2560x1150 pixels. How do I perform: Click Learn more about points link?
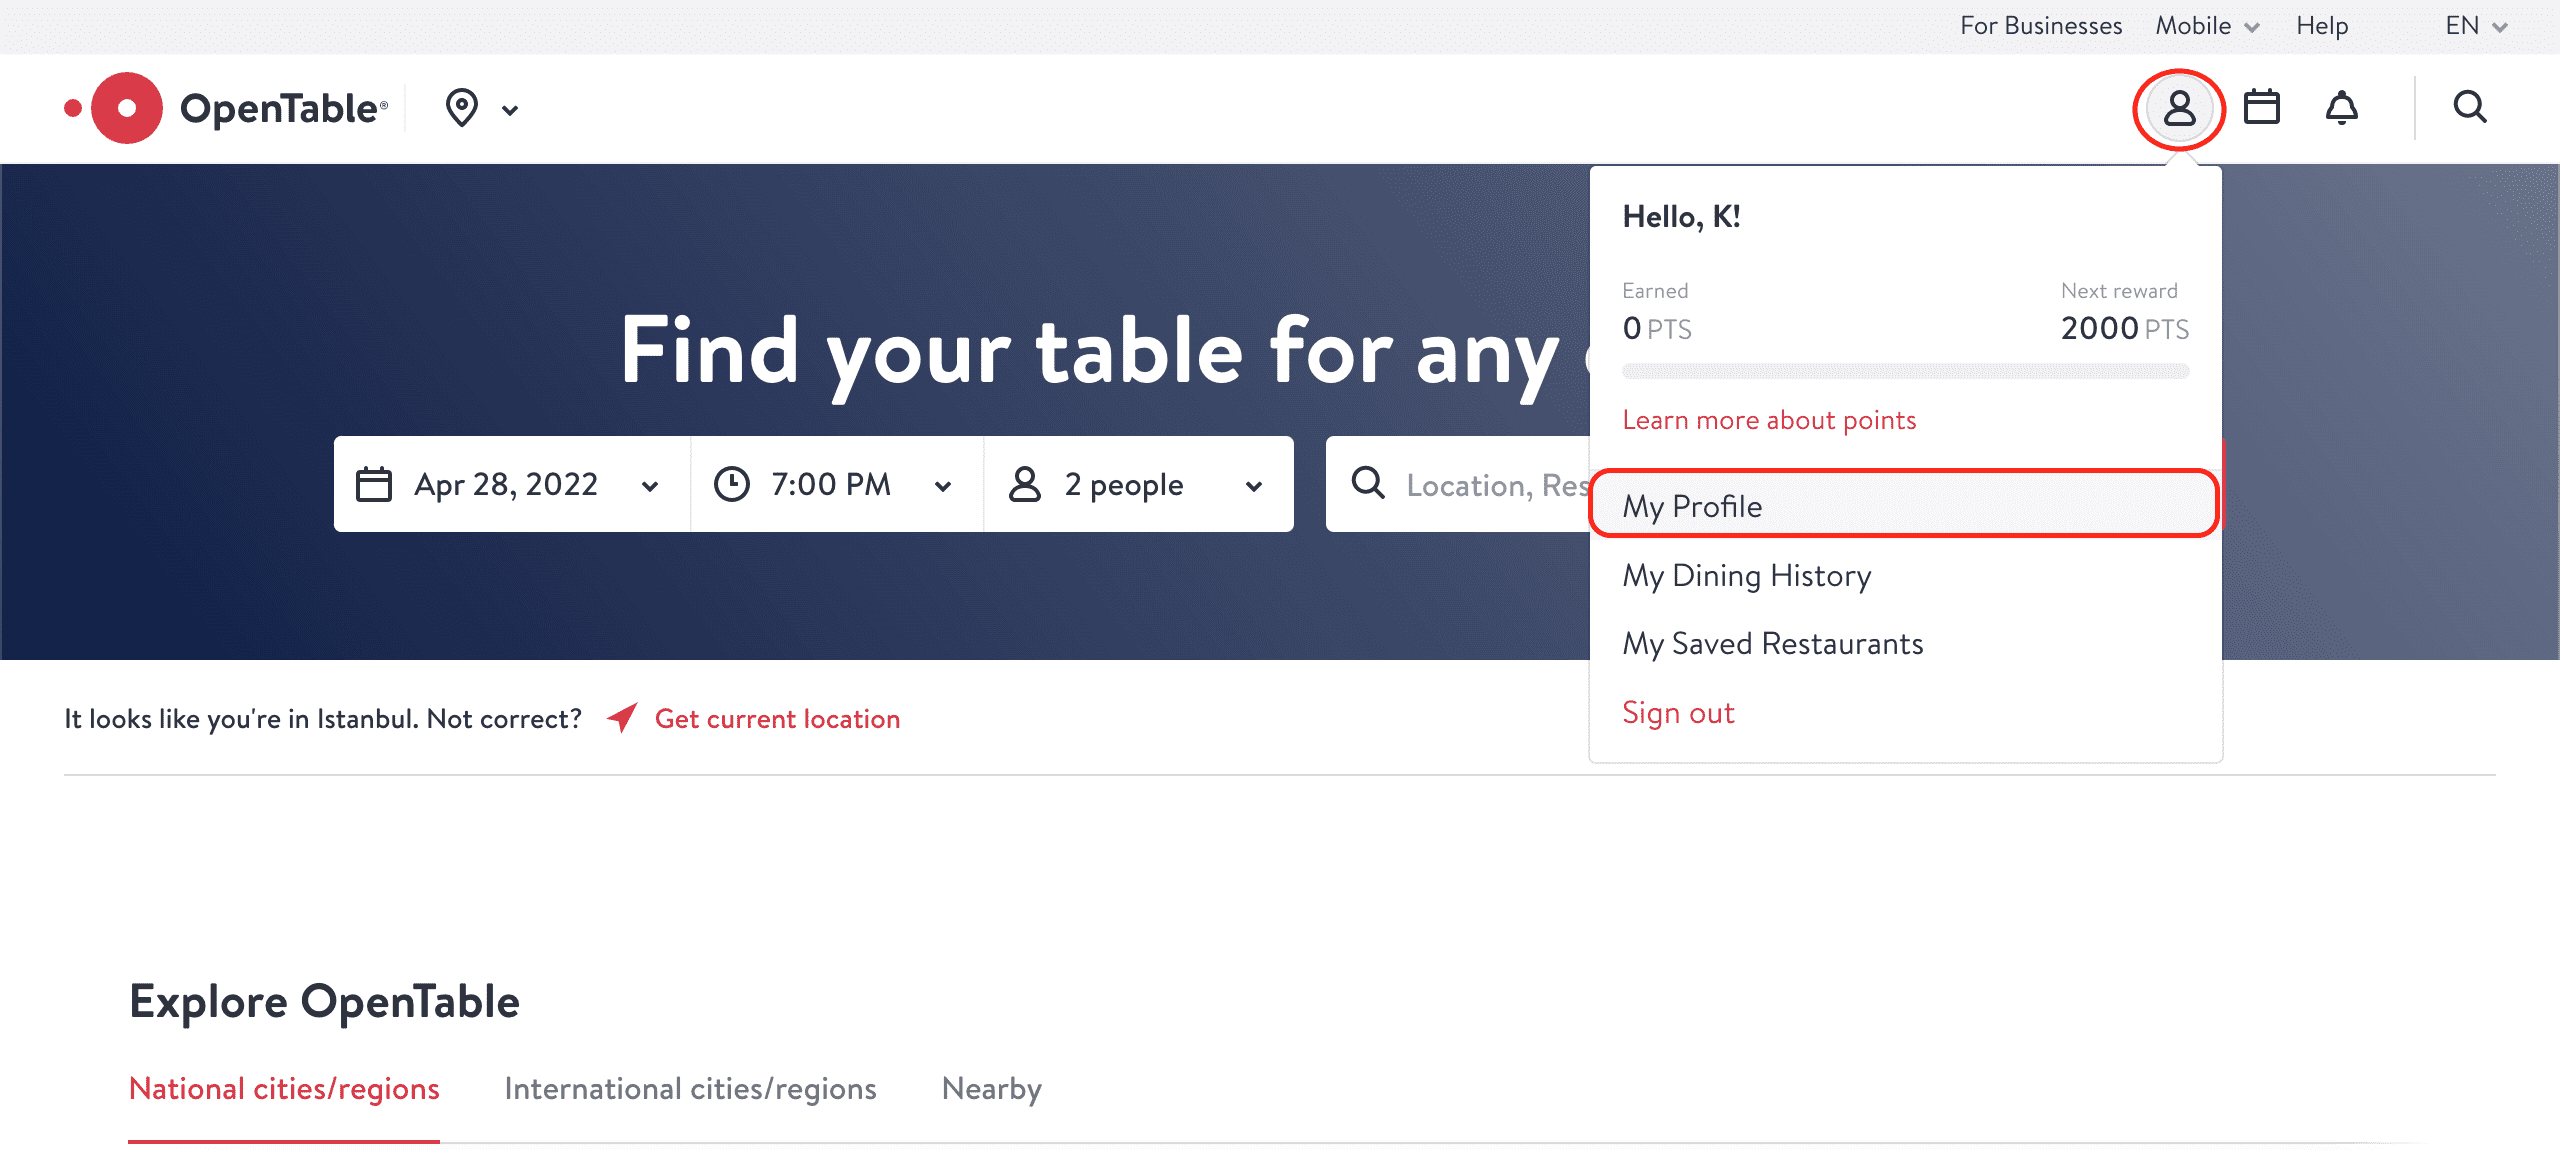coord(1768,420)
